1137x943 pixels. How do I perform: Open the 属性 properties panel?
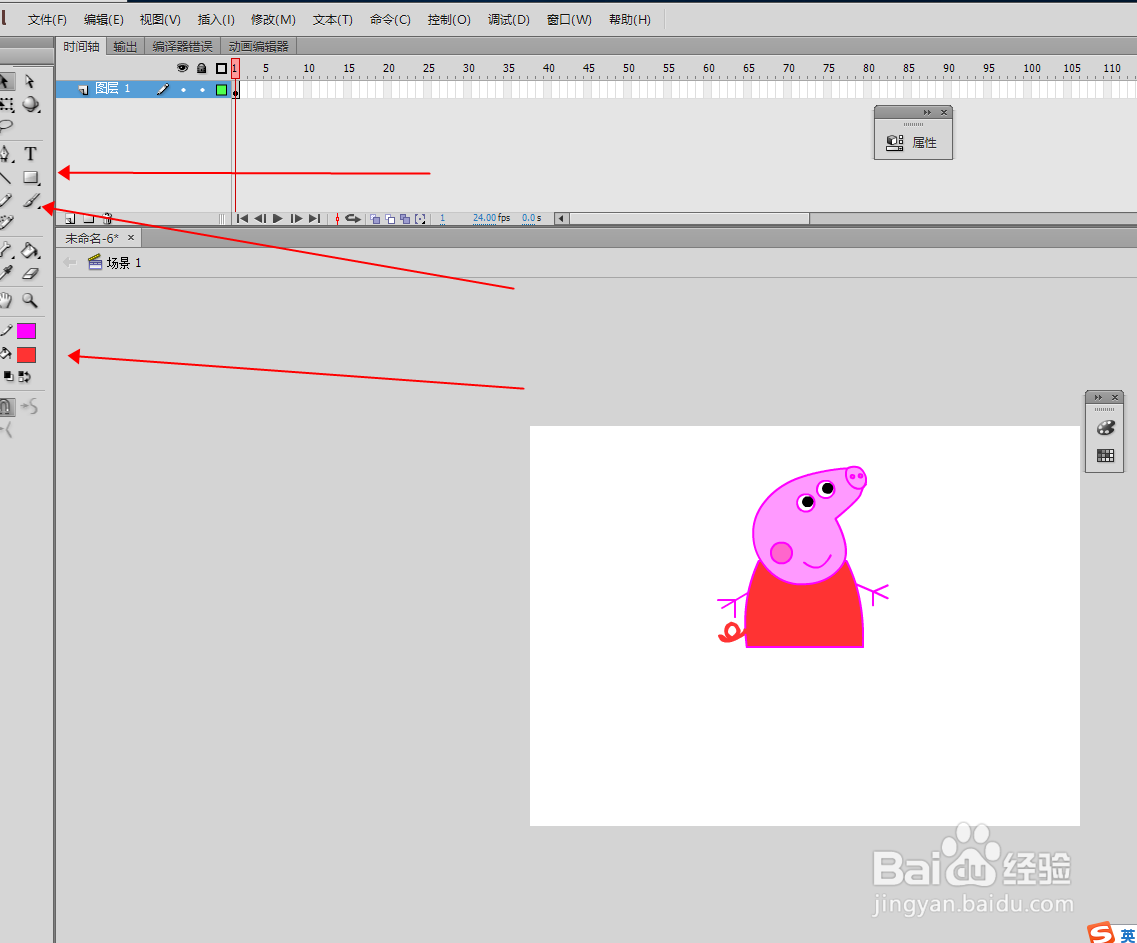pyautogui.click(x=913, y=143)
